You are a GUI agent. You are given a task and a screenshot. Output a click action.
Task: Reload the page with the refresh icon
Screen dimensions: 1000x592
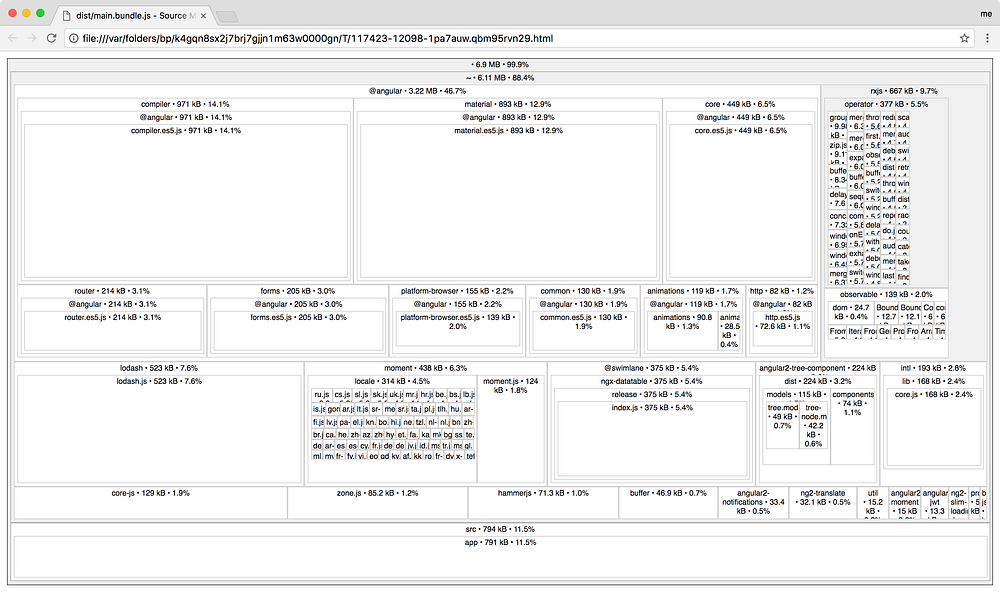52,38
